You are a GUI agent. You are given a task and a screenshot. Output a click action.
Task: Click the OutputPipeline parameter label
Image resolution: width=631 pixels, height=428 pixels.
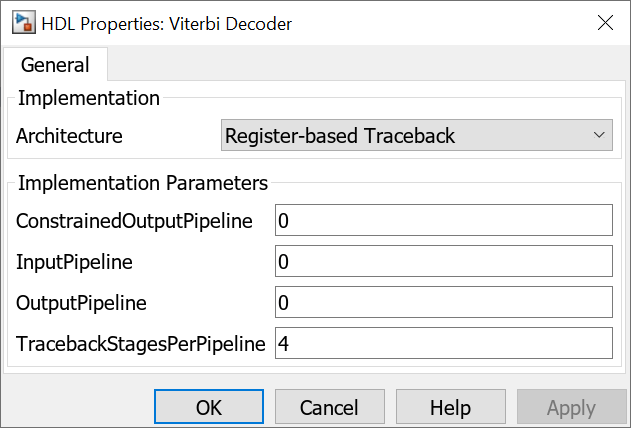click(x=81, y=303)
